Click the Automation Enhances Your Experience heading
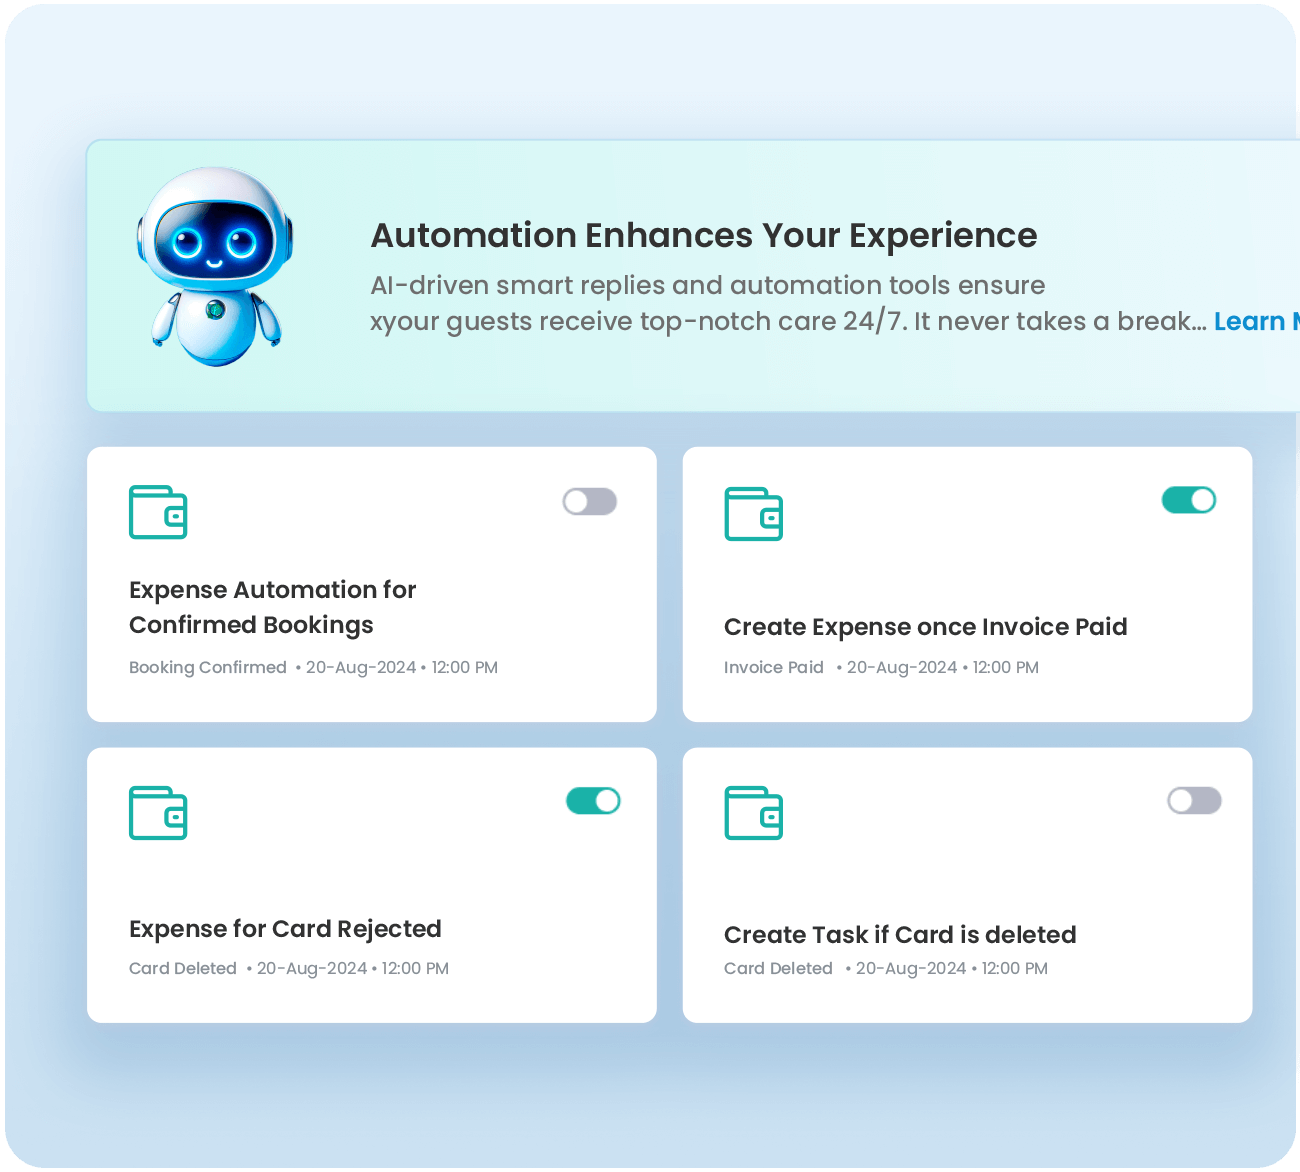The height and width of the screenshot is (1172, 1300). (x=704, y=236)
